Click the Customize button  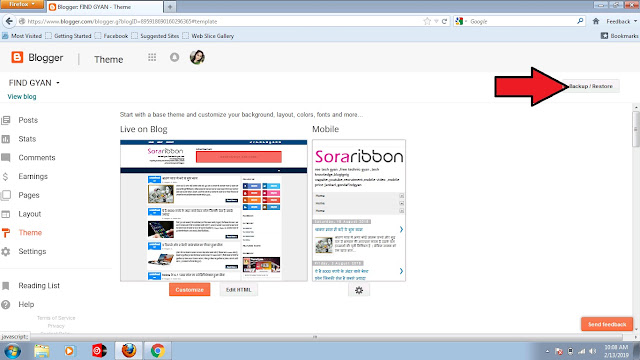pyautogui.click(x=189, y=290)
